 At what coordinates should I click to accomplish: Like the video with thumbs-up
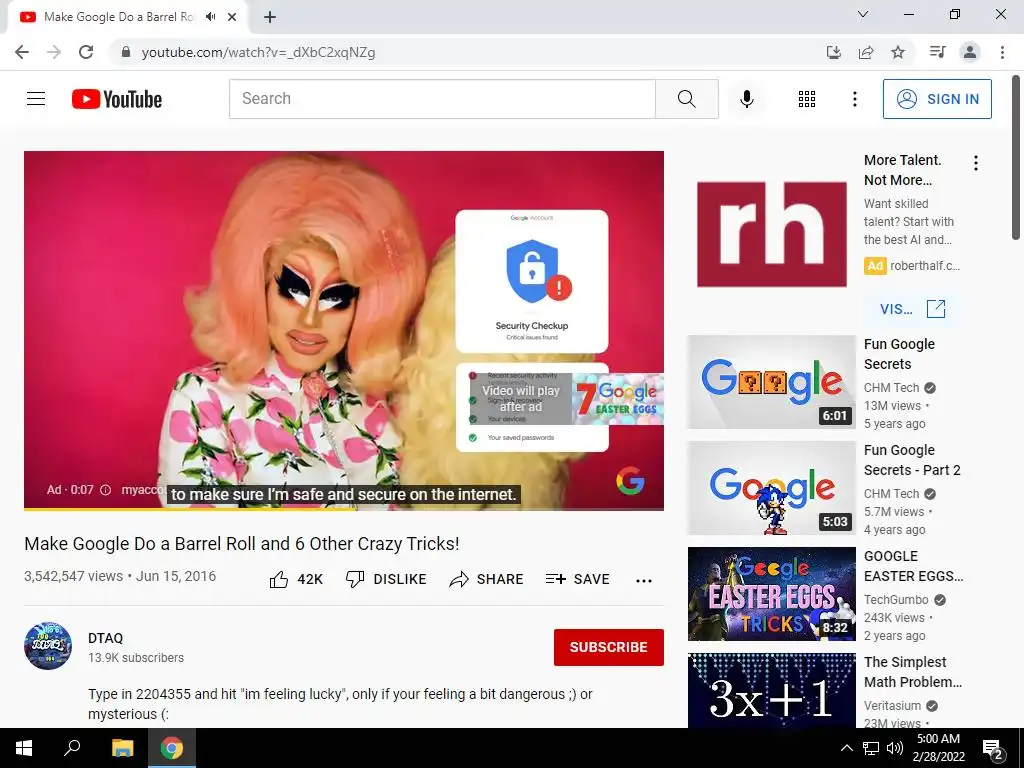[296, 579]
